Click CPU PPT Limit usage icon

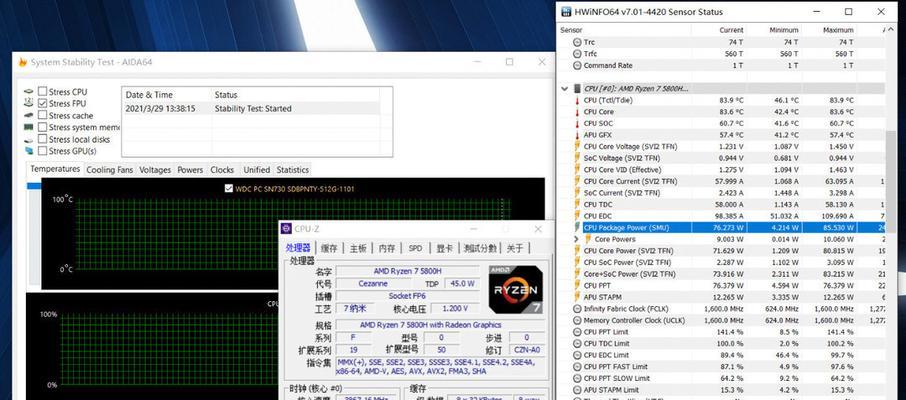(x=577, y=332)
